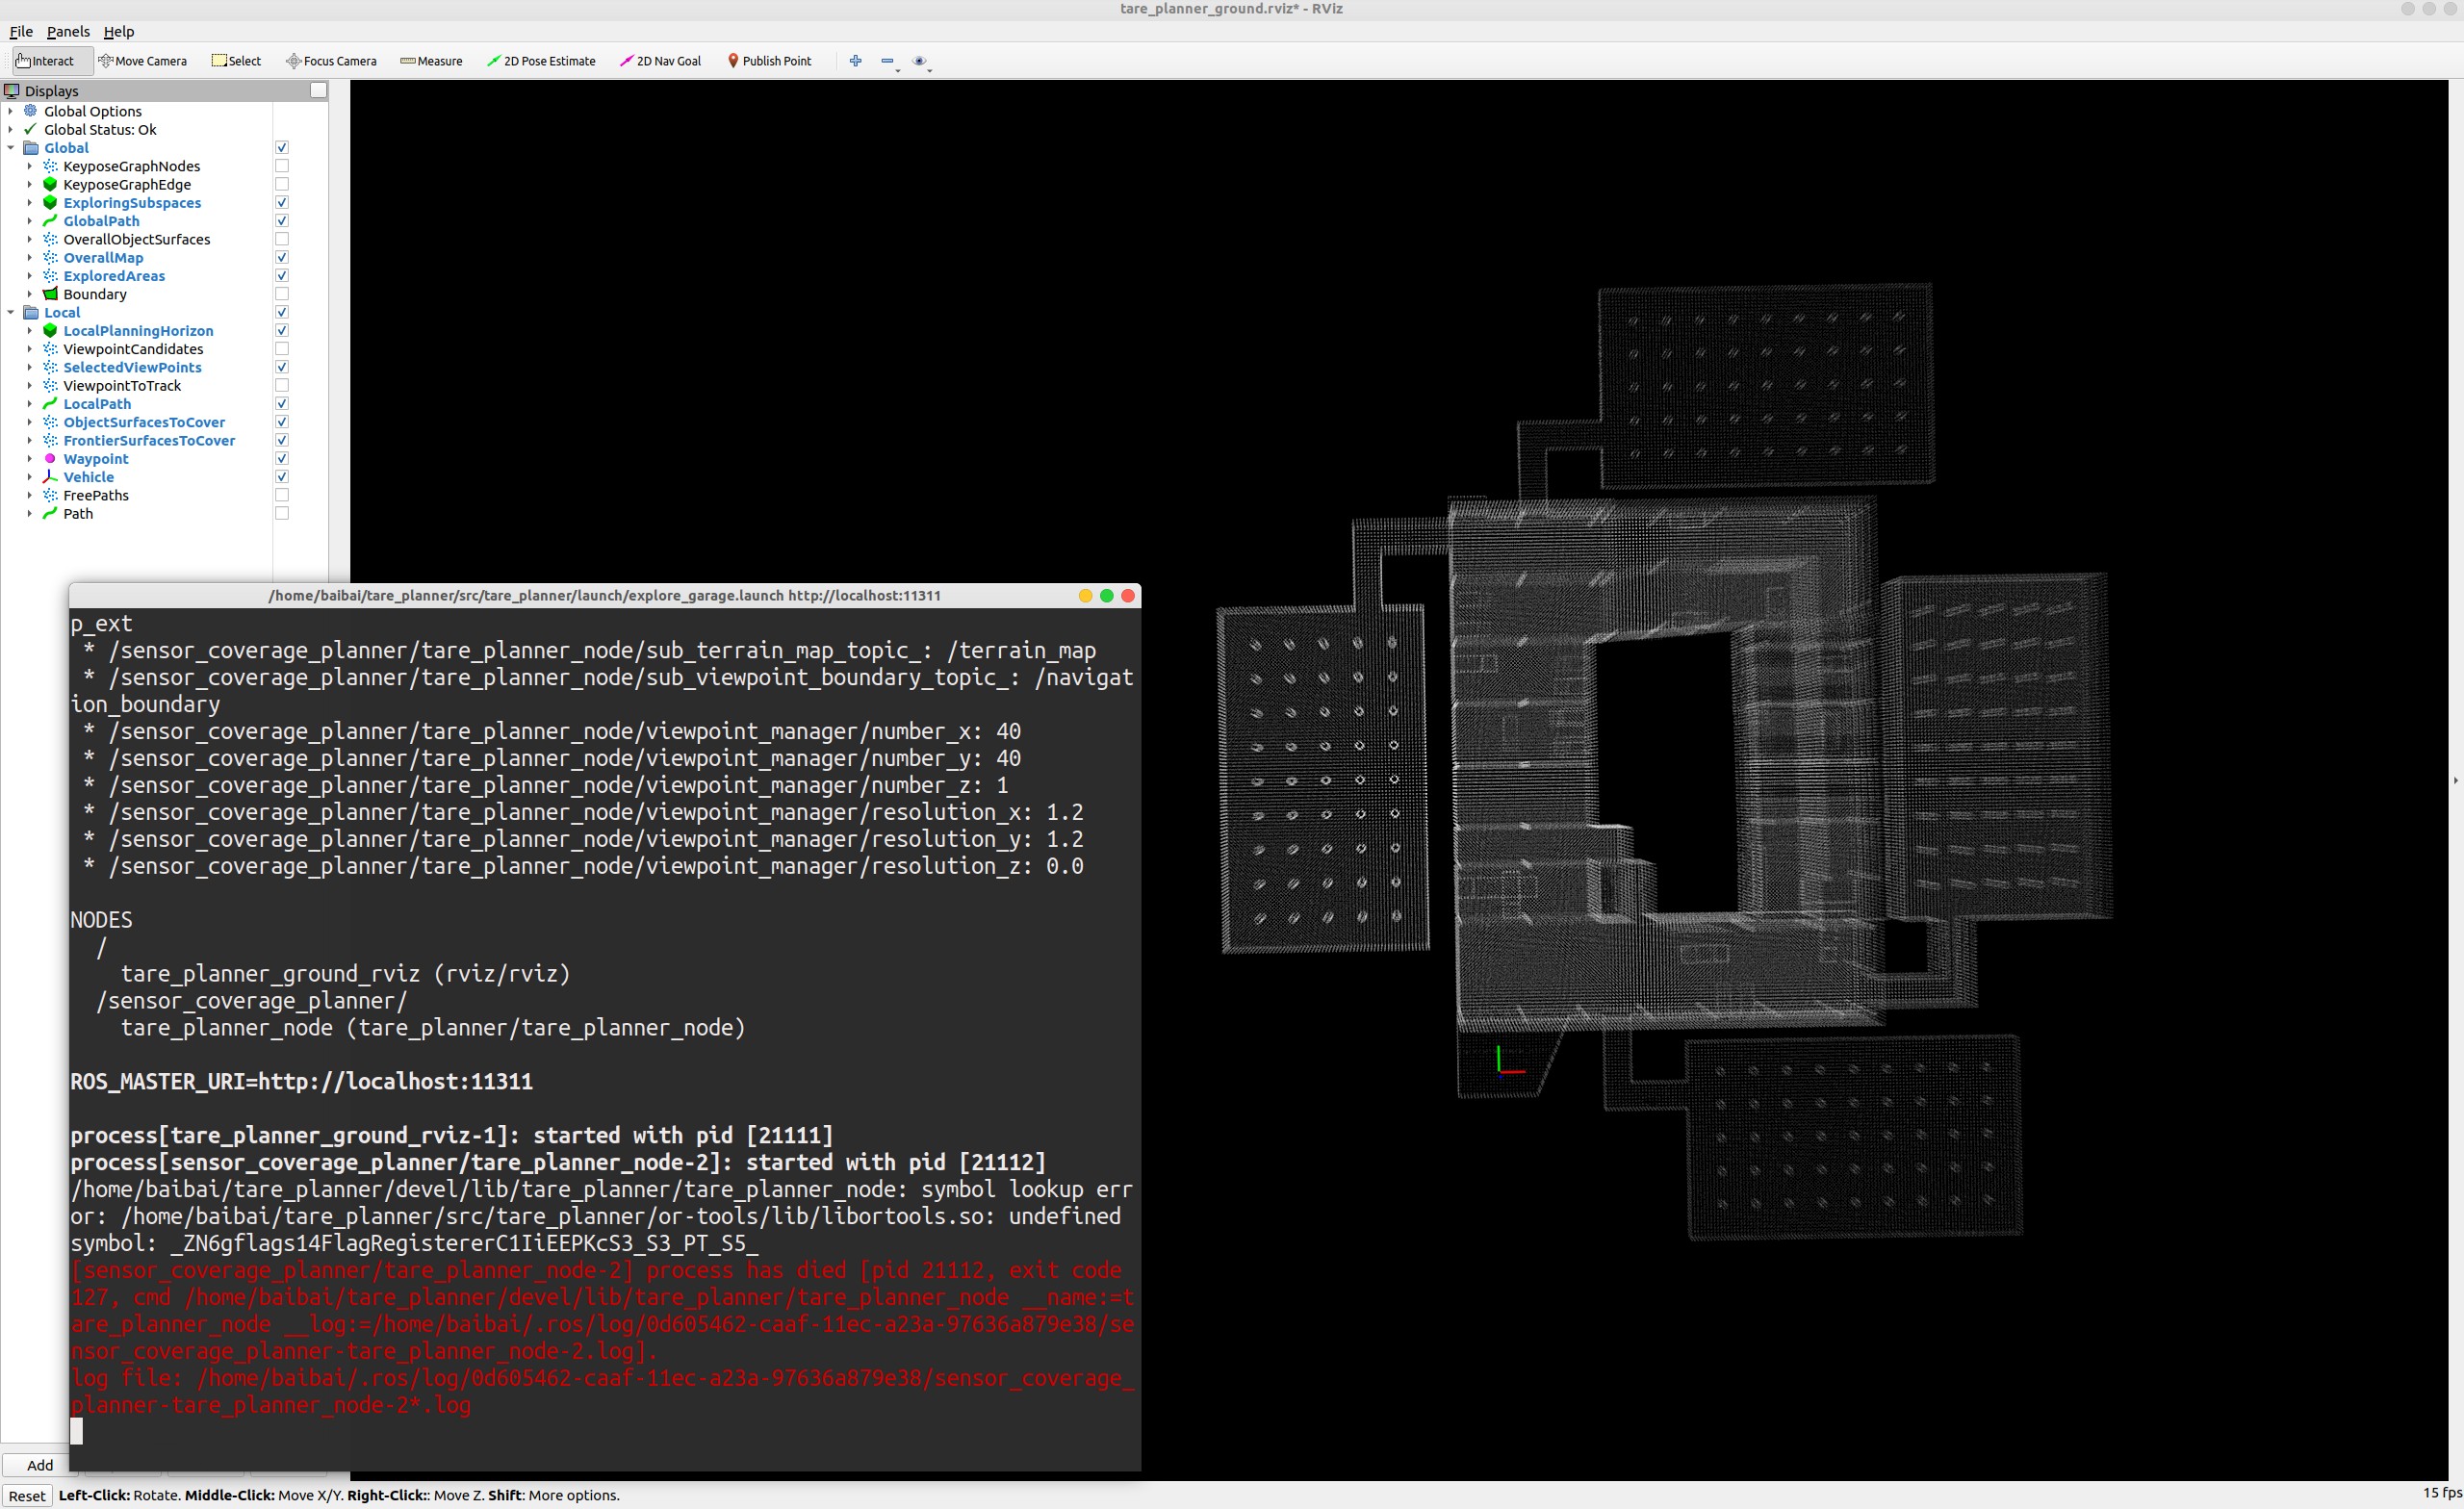
Task: Collapse the Local display group
Action: pos(11,313)
